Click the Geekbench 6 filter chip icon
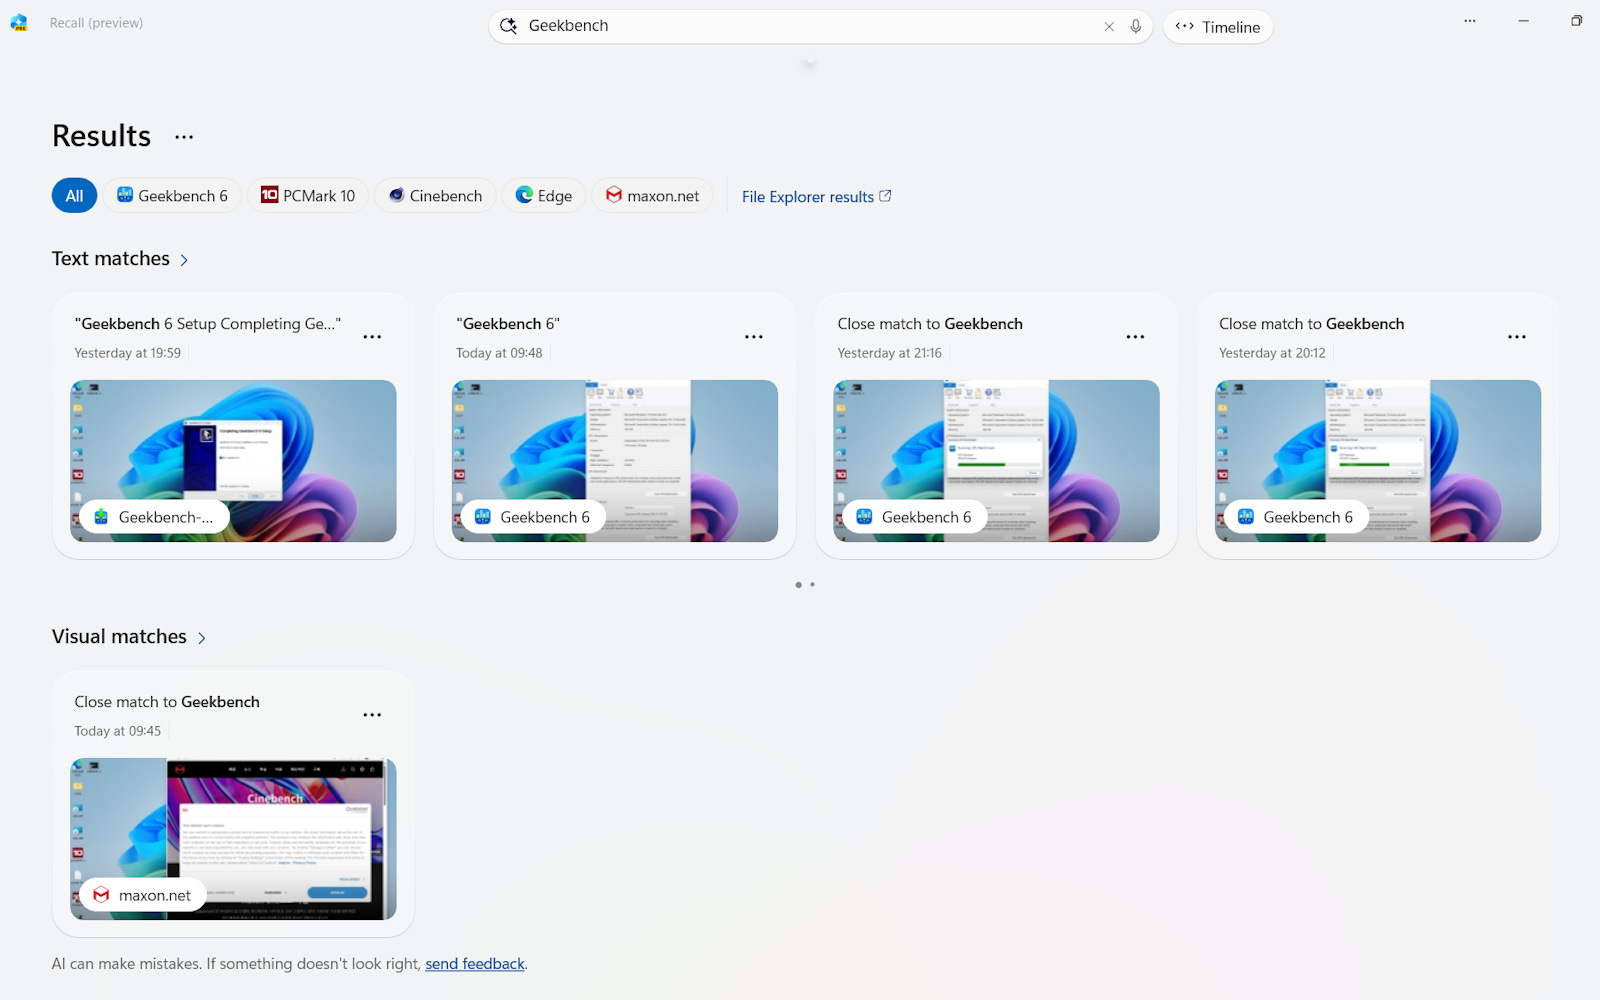 point(125,195)
